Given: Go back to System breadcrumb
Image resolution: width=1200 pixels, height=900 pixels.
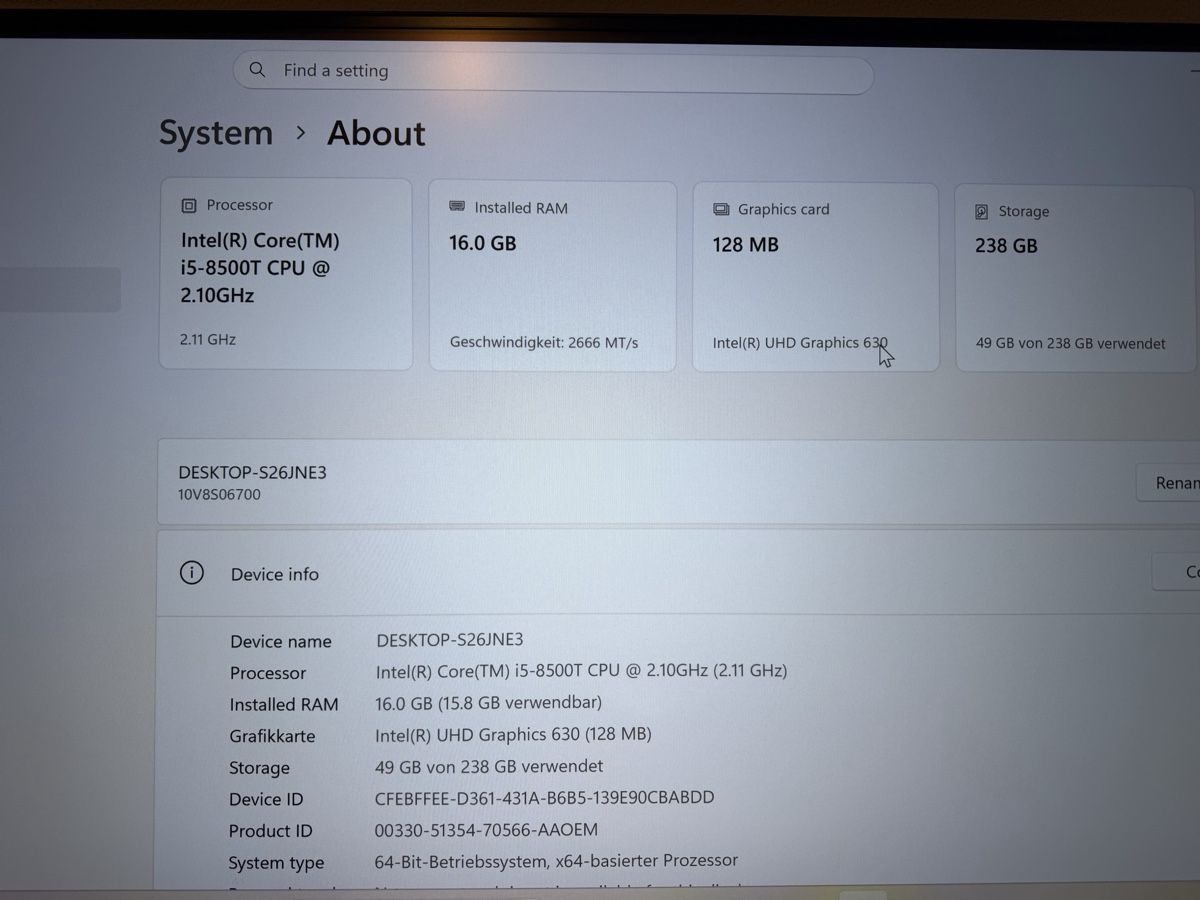Looking at the screenshot, I should [x=216, y=133].
